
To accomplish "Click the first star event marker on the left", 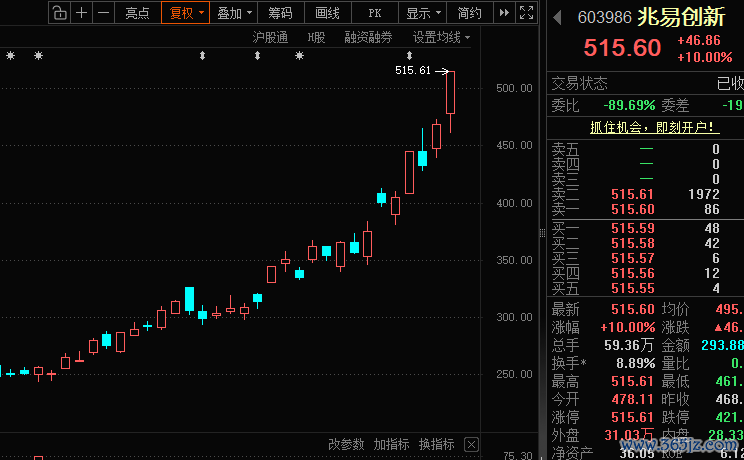I will (10, 56).
